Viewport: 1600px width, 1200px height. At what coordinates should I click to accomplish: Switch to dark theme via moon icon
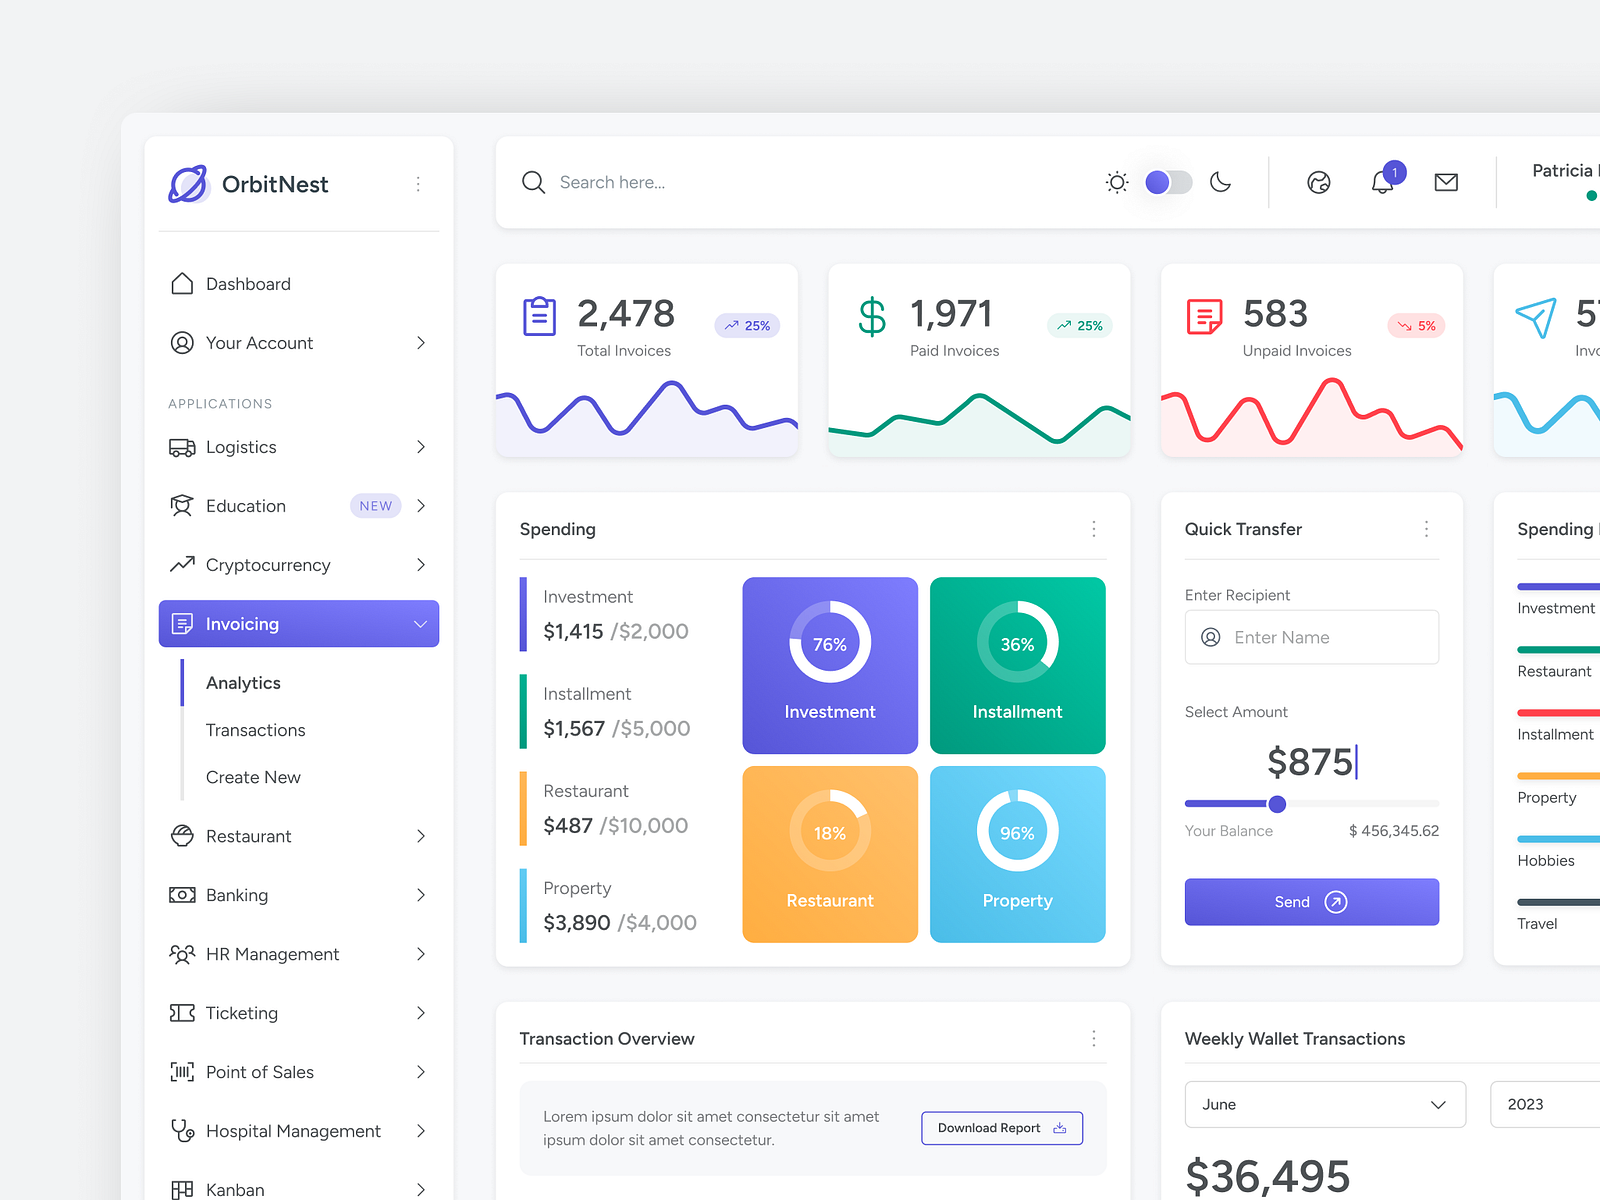[x=1221, y=182]
